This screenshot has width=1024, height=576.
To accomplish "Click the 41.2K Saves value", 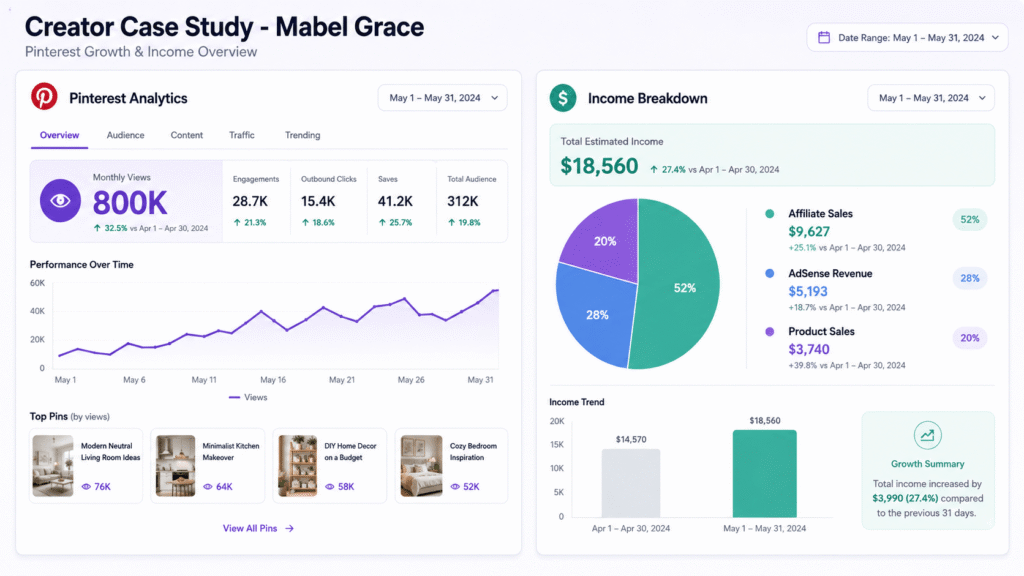I will tap(395, 201).
